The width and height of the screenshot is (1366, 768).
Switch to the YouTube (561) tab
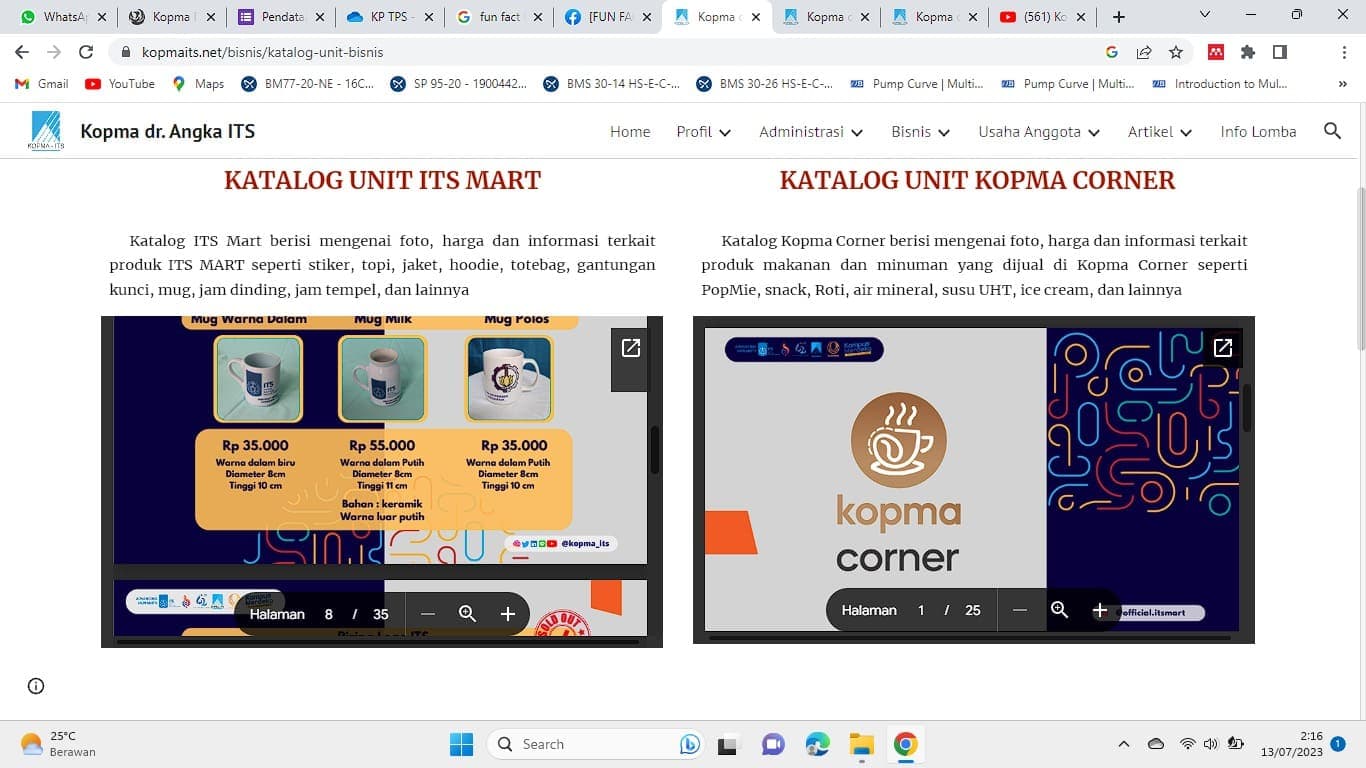[x=1043, y=17]
